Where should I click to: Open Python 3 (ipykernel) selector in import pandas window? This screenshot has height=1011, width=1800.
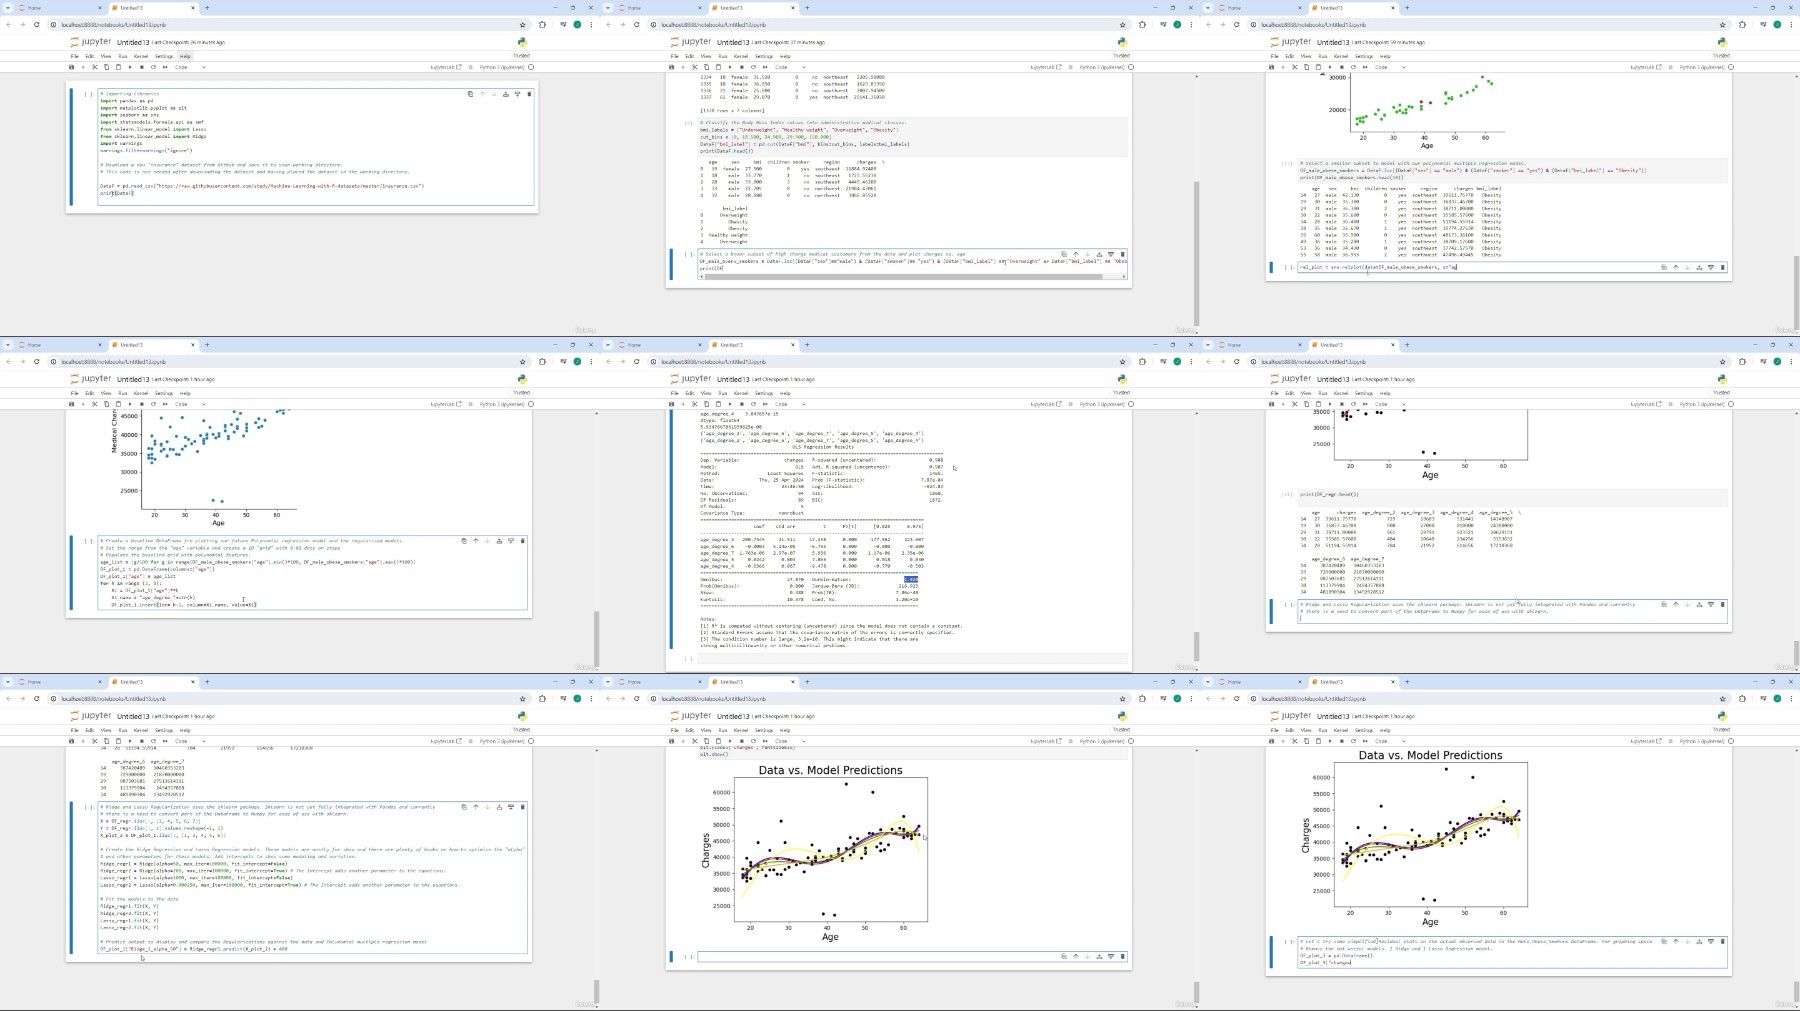(x=502, y=67)
